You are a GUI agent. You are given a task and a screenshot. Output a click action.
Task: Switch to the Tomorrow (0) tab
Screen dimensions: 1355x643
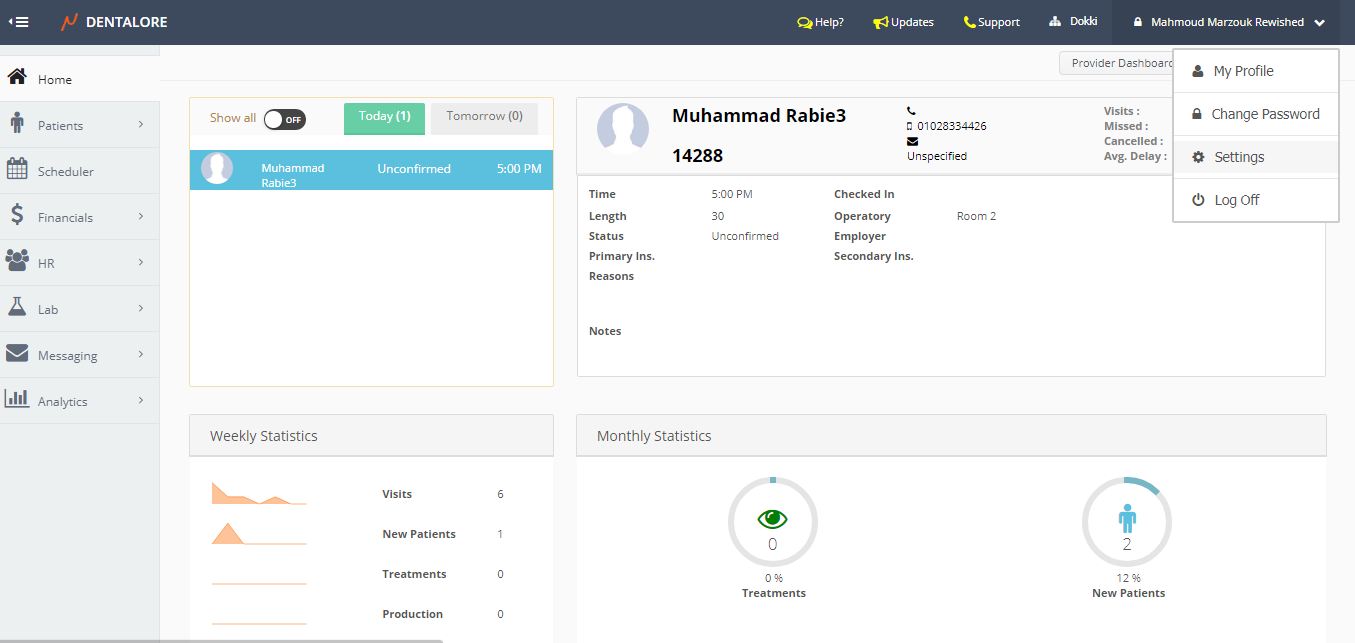[x=484, y=117]
